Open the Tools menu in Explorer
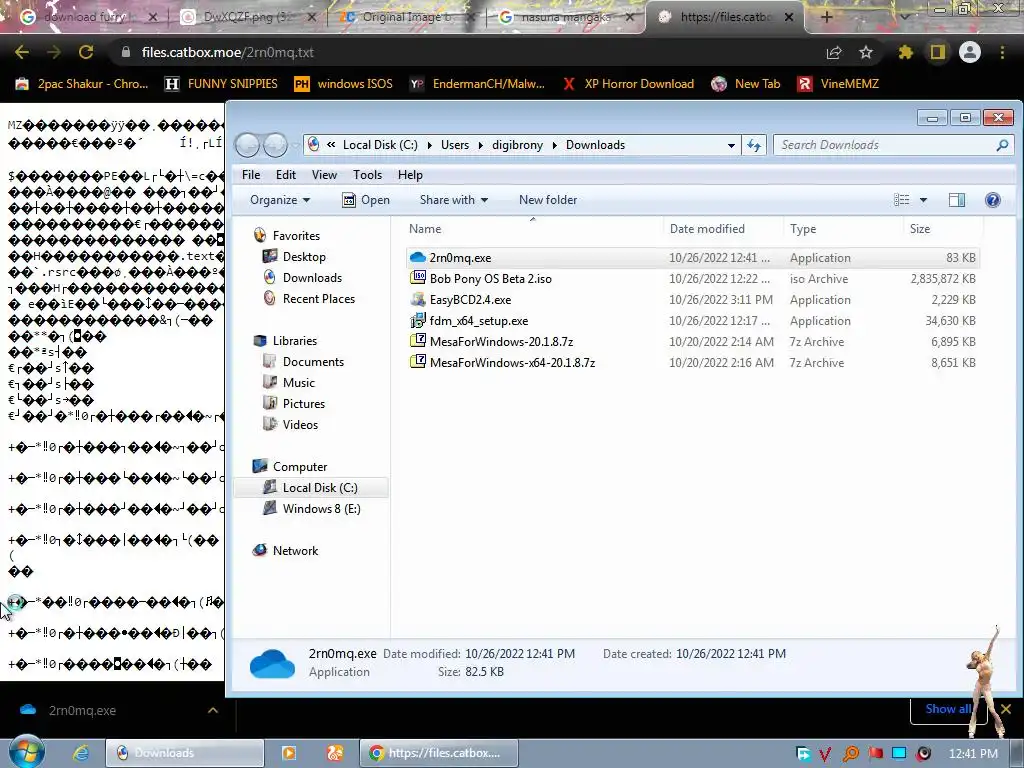 pyautogui.click(x=367, y=174)
